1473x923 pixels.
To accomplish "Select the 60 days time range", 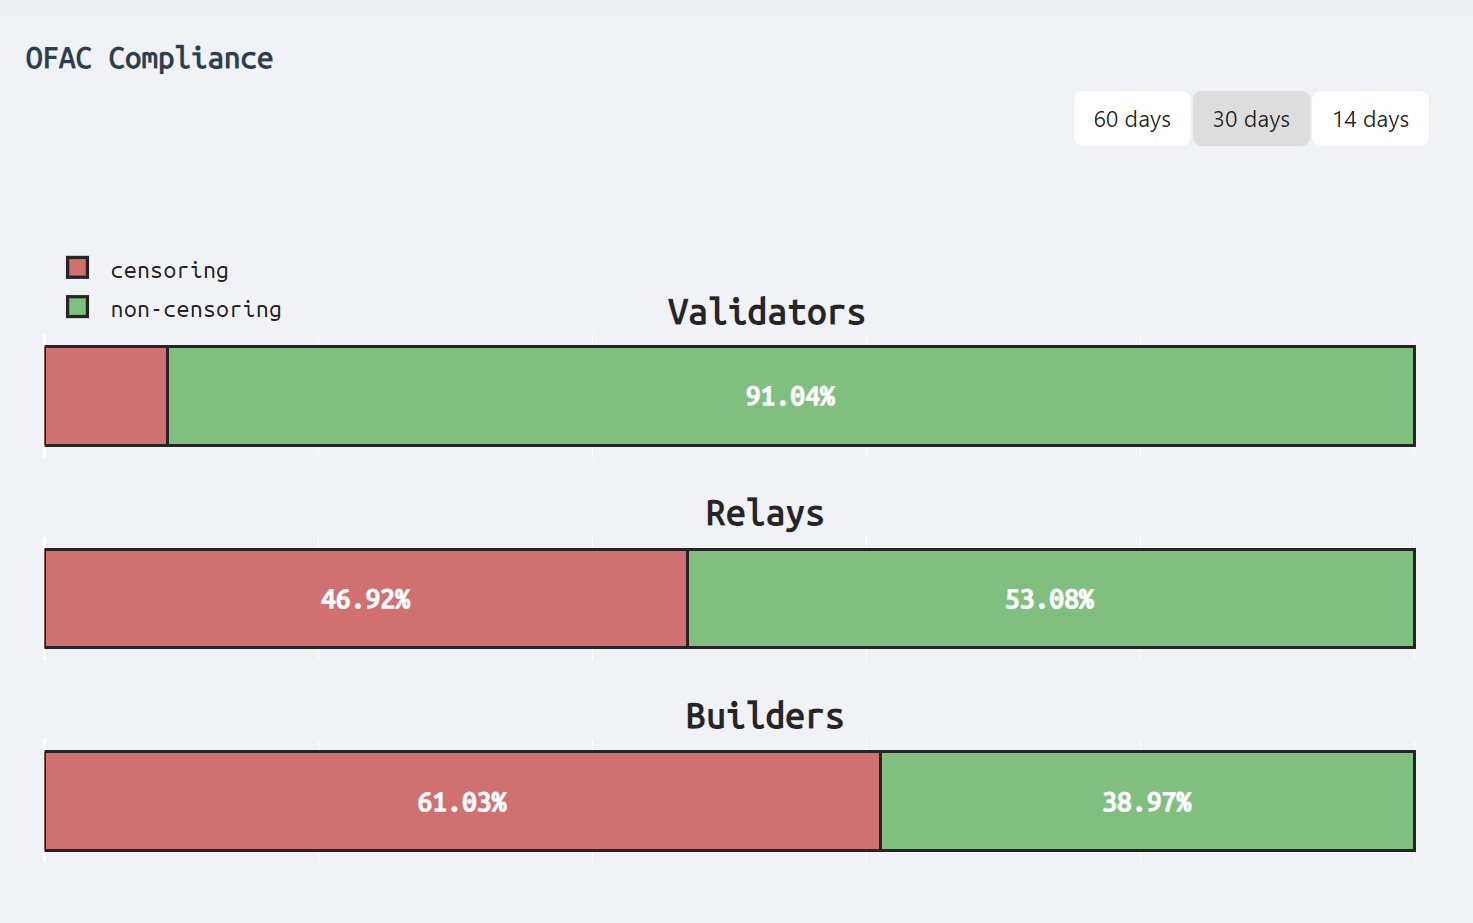I will (x=1132, y=119).
